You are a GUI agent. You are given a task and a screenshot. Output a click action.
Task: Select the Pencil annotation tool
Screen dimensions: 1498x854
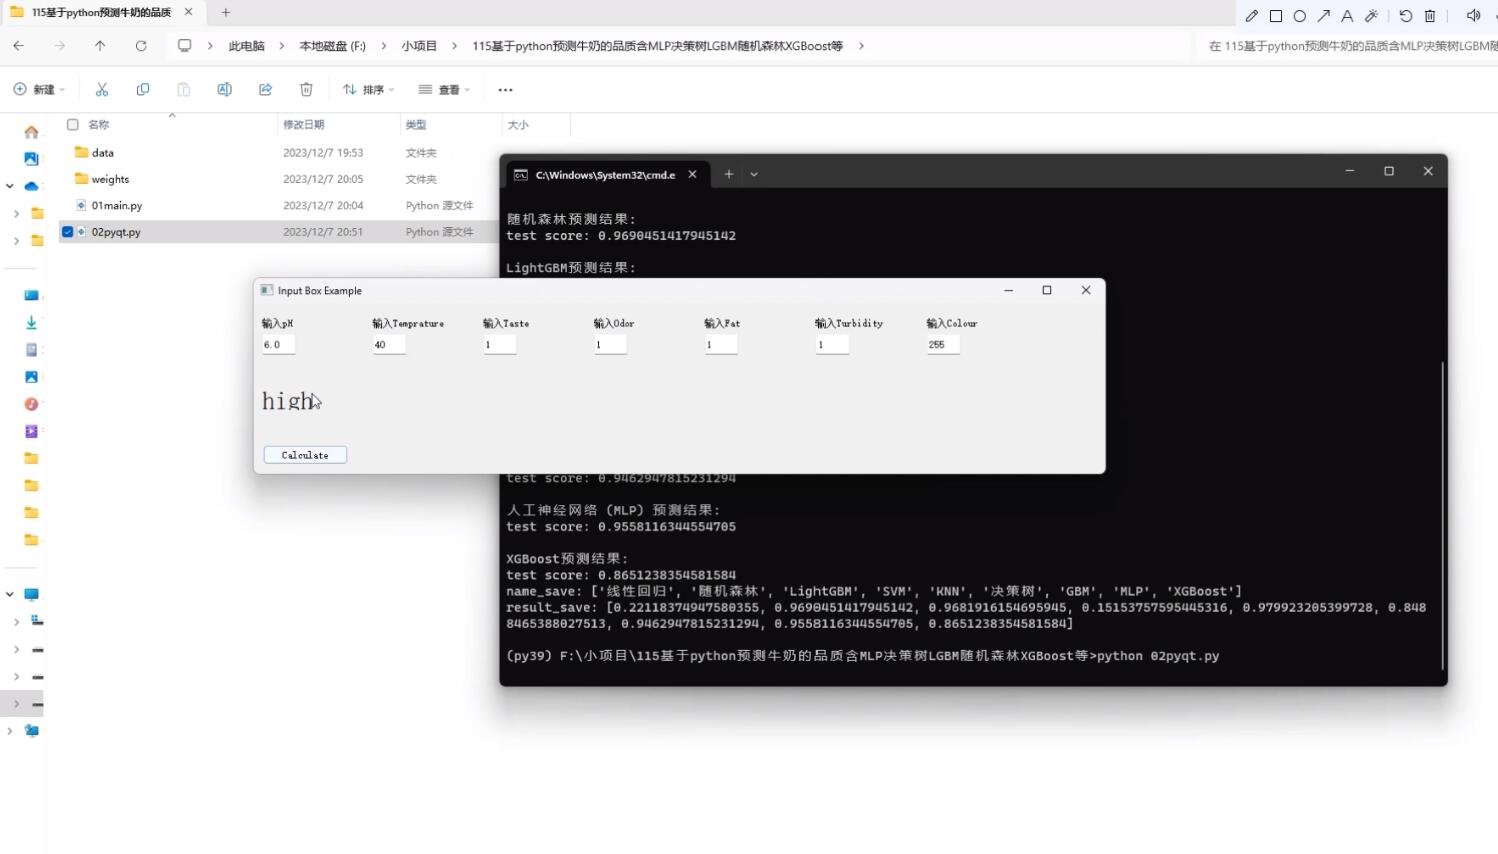click(x=1251, y=15)
